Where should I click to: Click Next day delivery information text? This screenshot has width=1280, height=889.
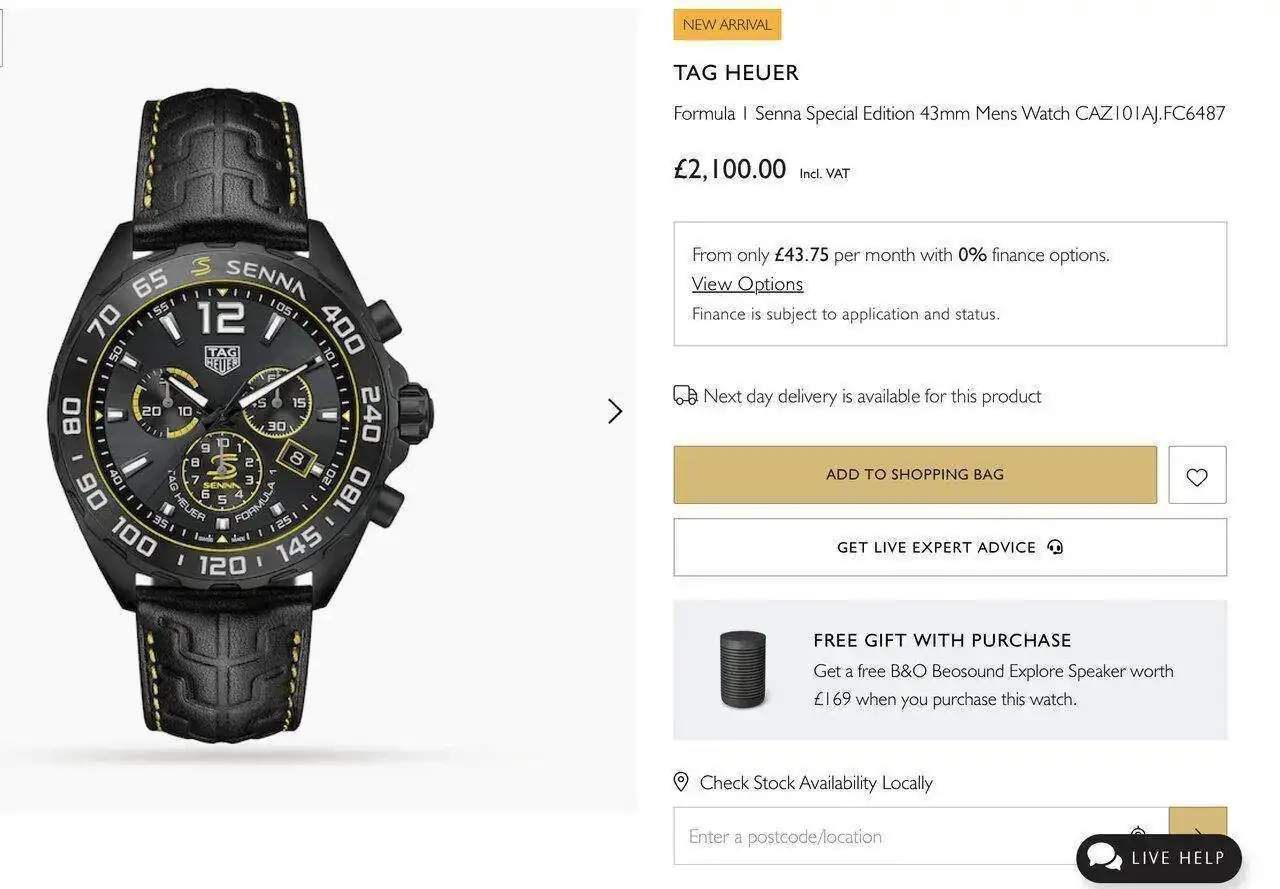coord(872,396)
